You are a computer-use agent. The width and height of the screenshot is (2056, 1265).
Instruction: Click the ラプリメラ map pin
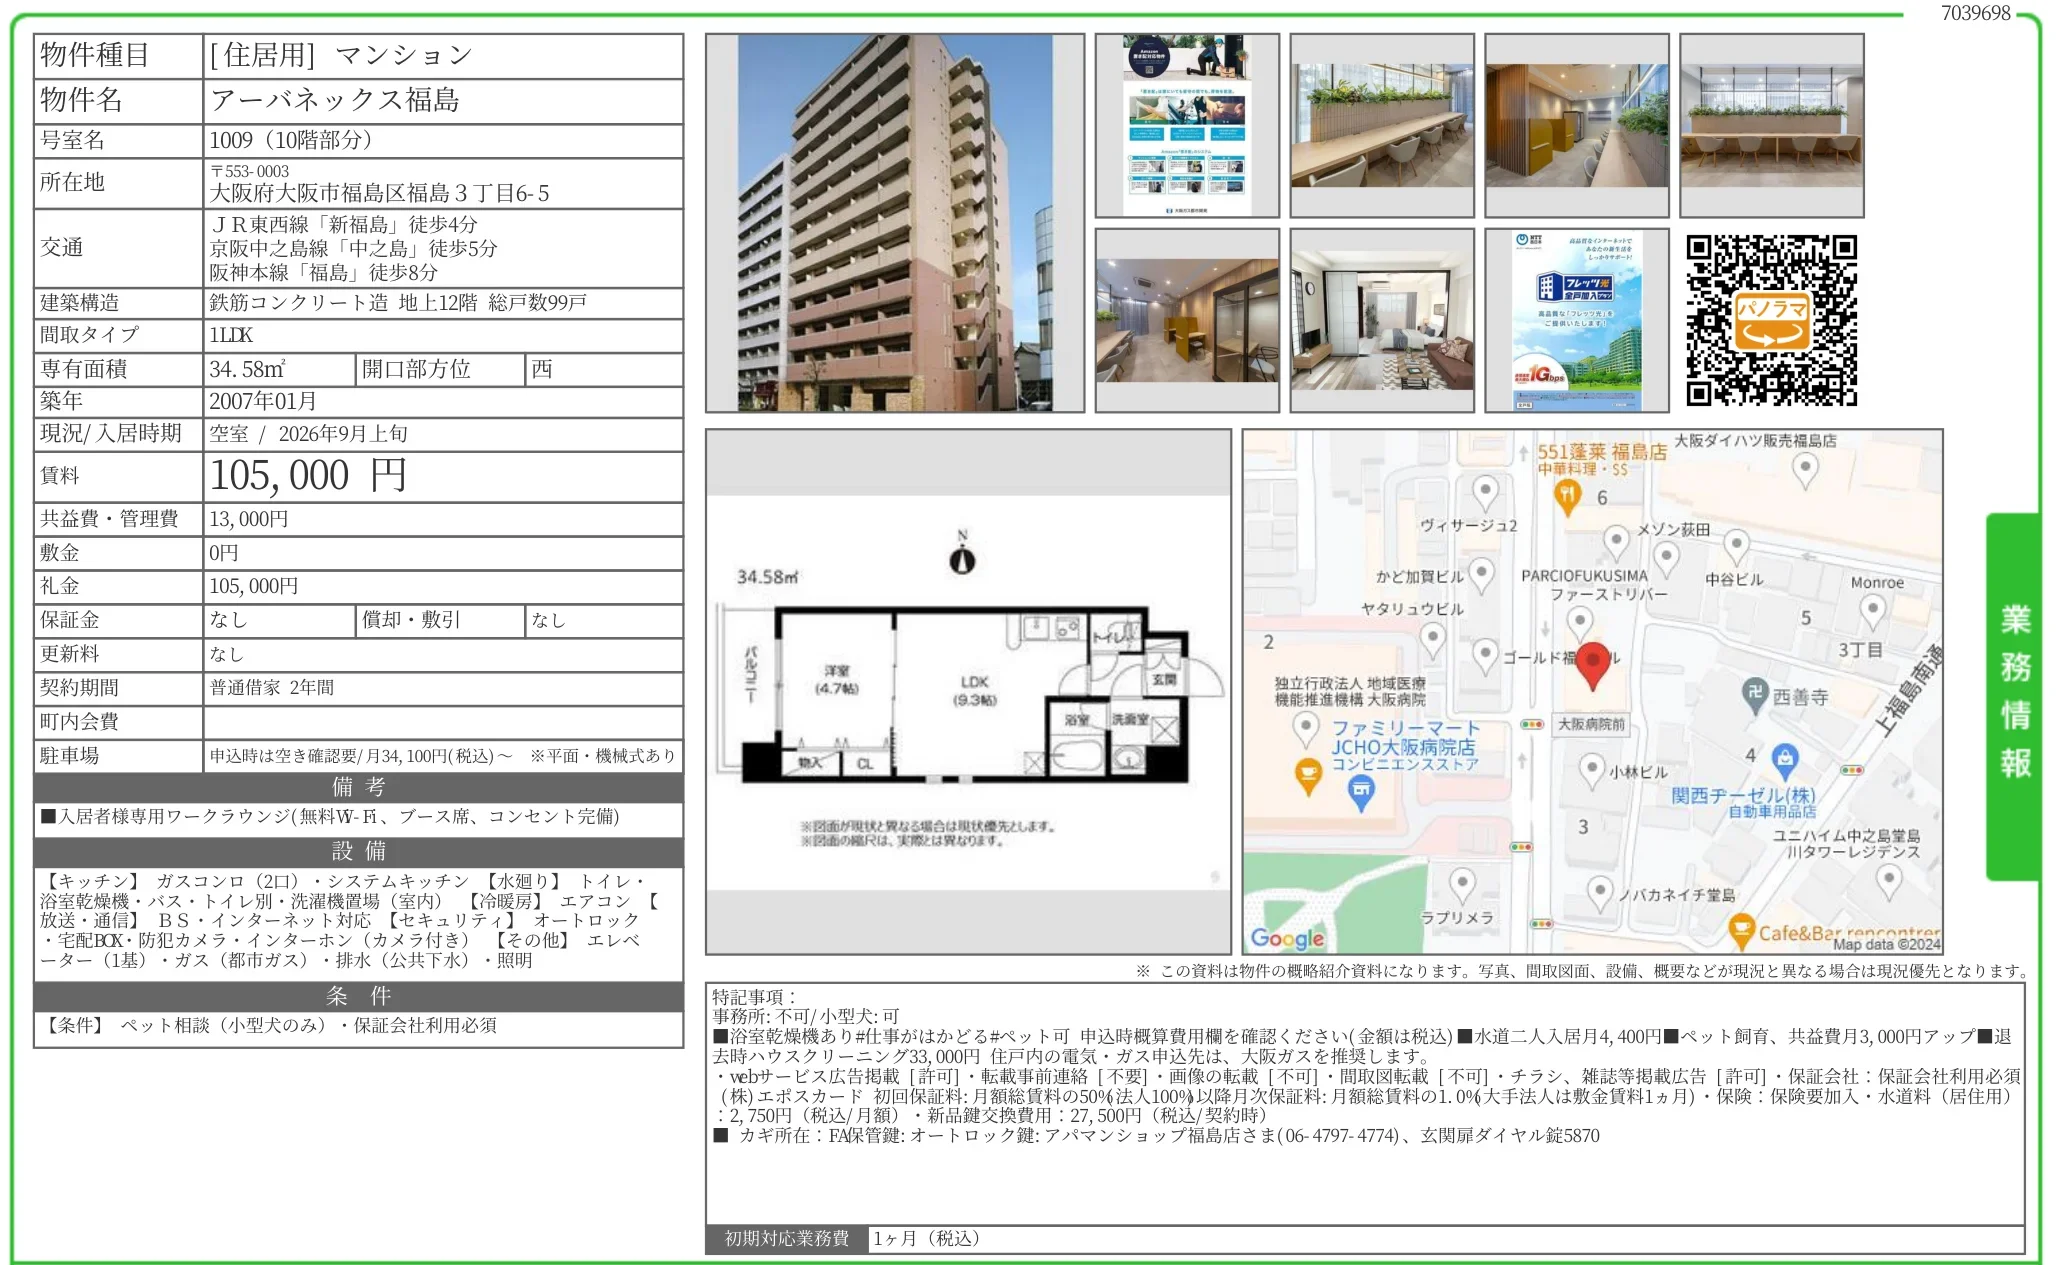coord(1462,886)
